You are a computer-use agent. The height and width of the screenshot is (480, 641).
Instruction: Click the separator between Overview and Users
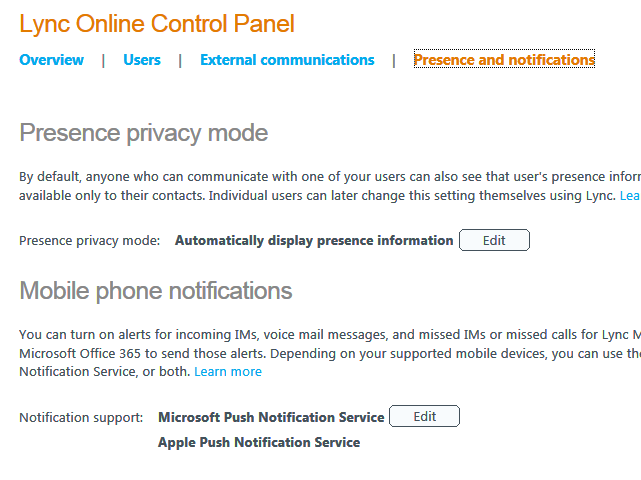coord(103,60)
